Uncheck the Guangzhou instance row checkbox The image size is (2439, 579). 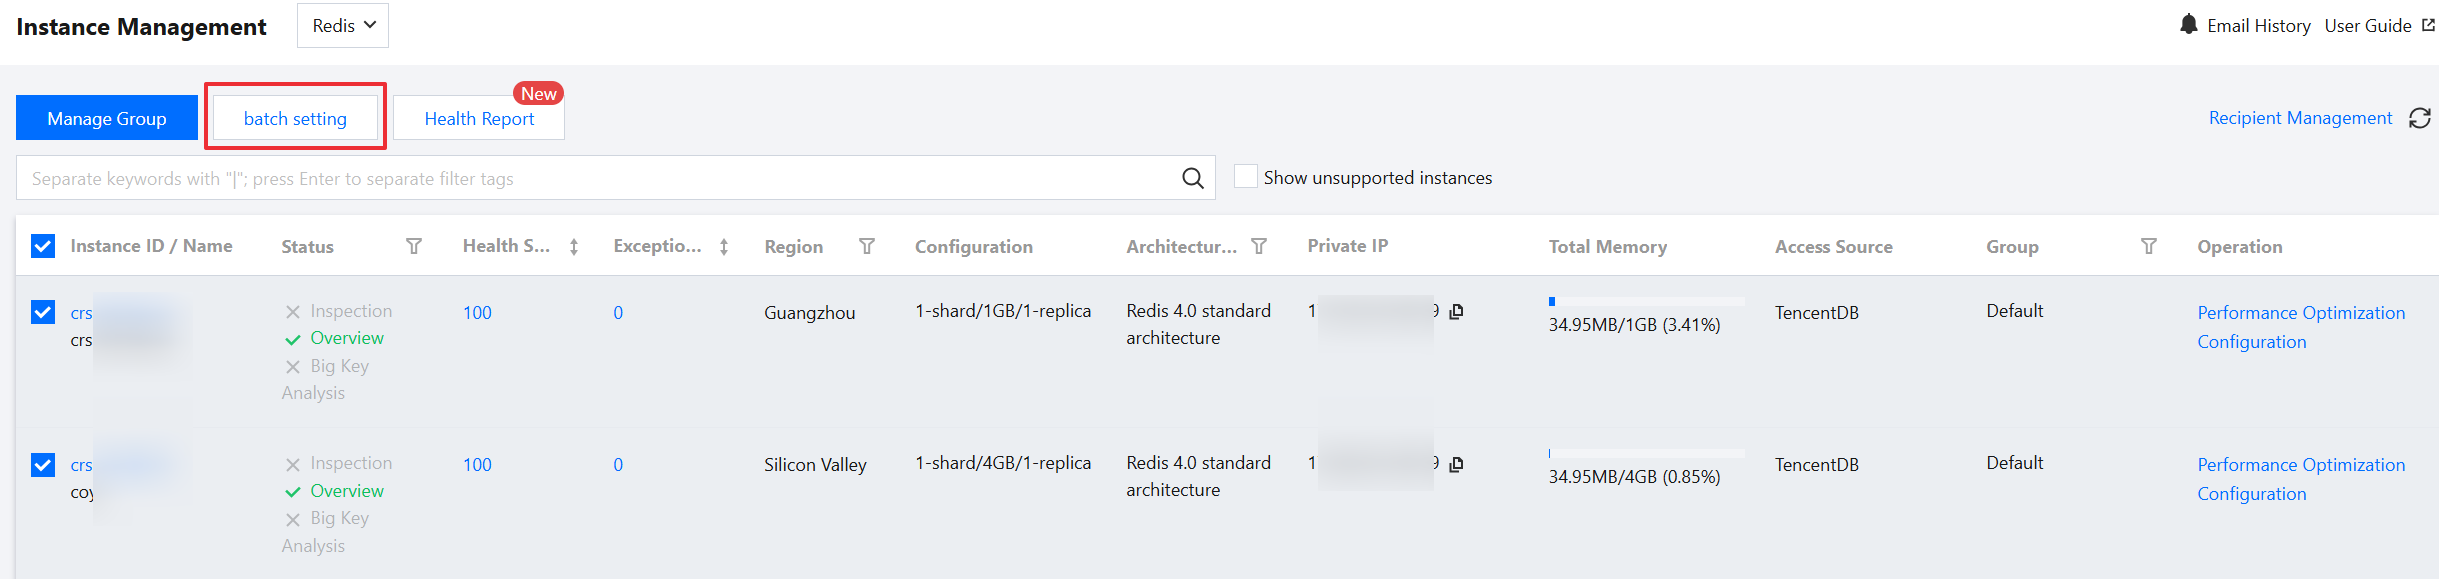tap(43, 312)
